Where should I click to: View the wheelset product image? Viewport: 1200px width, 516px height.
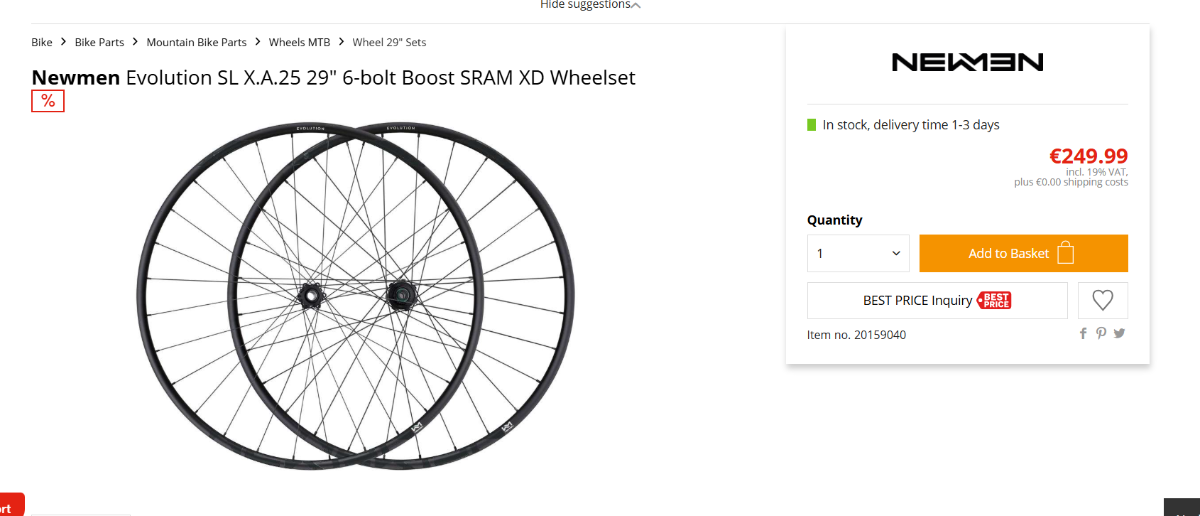point(356,296)
